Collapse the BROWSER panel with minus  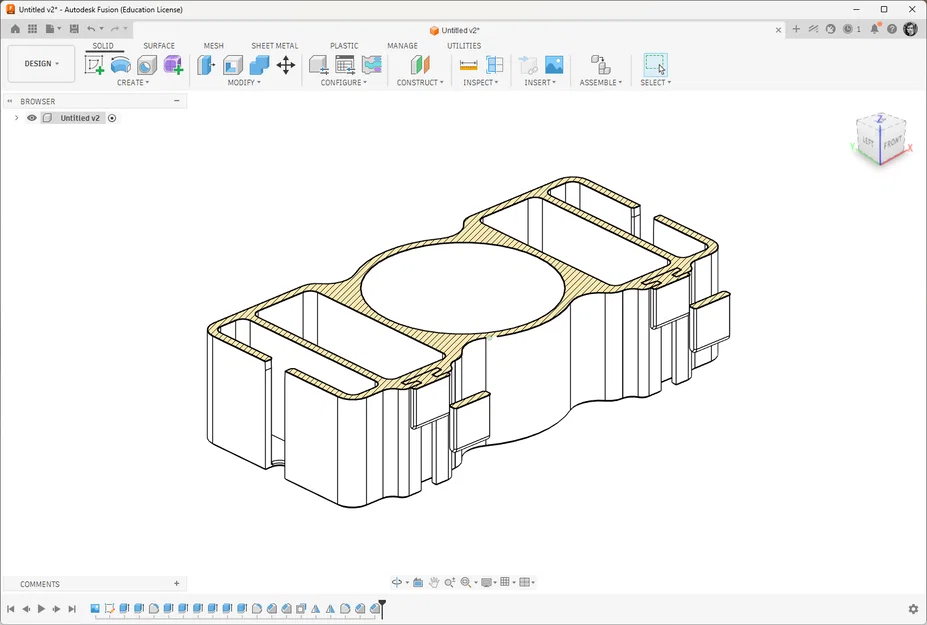coord(176,101)
